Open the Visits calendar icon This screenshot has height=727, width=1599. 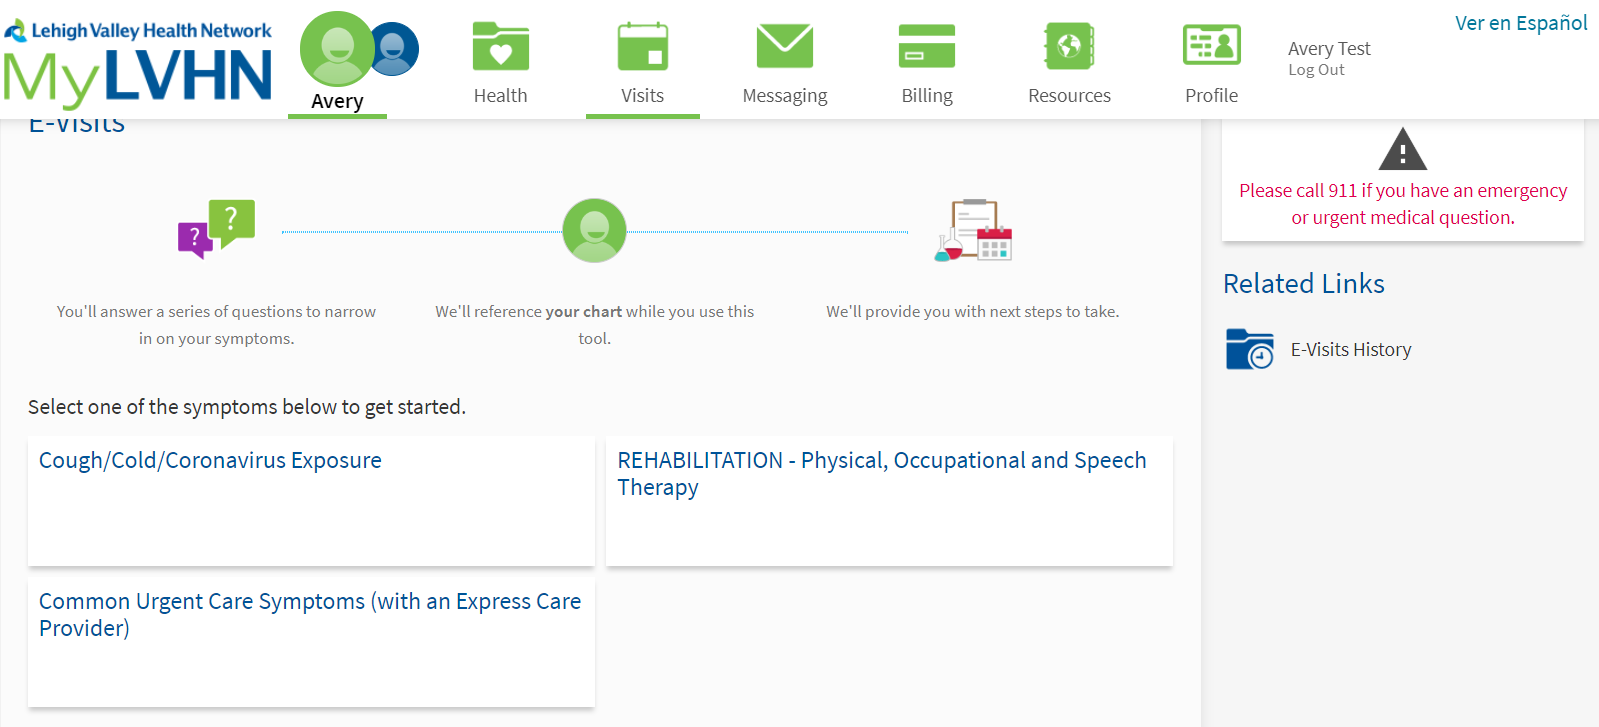(642, 46)
